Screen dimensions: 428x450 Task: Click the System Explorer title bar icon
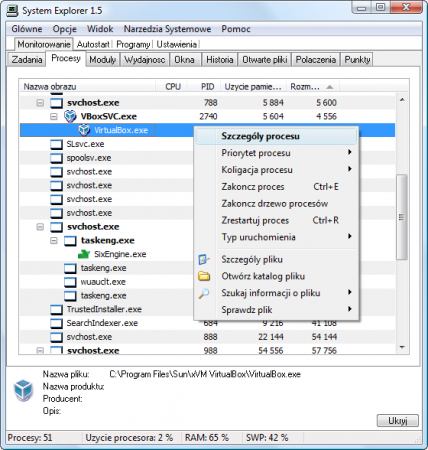coord(12,10)
